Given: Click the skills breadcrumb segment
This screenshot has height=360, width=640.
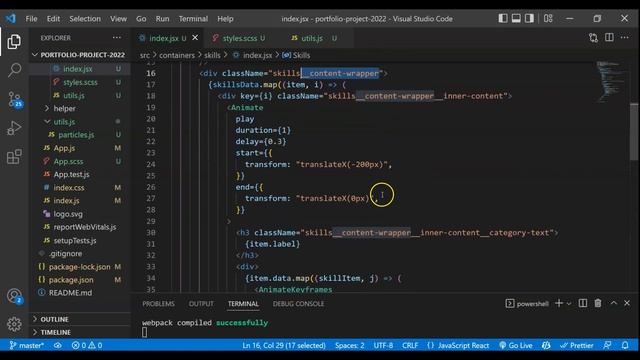Looking at the screenshot, I should (x=212, y=55).
